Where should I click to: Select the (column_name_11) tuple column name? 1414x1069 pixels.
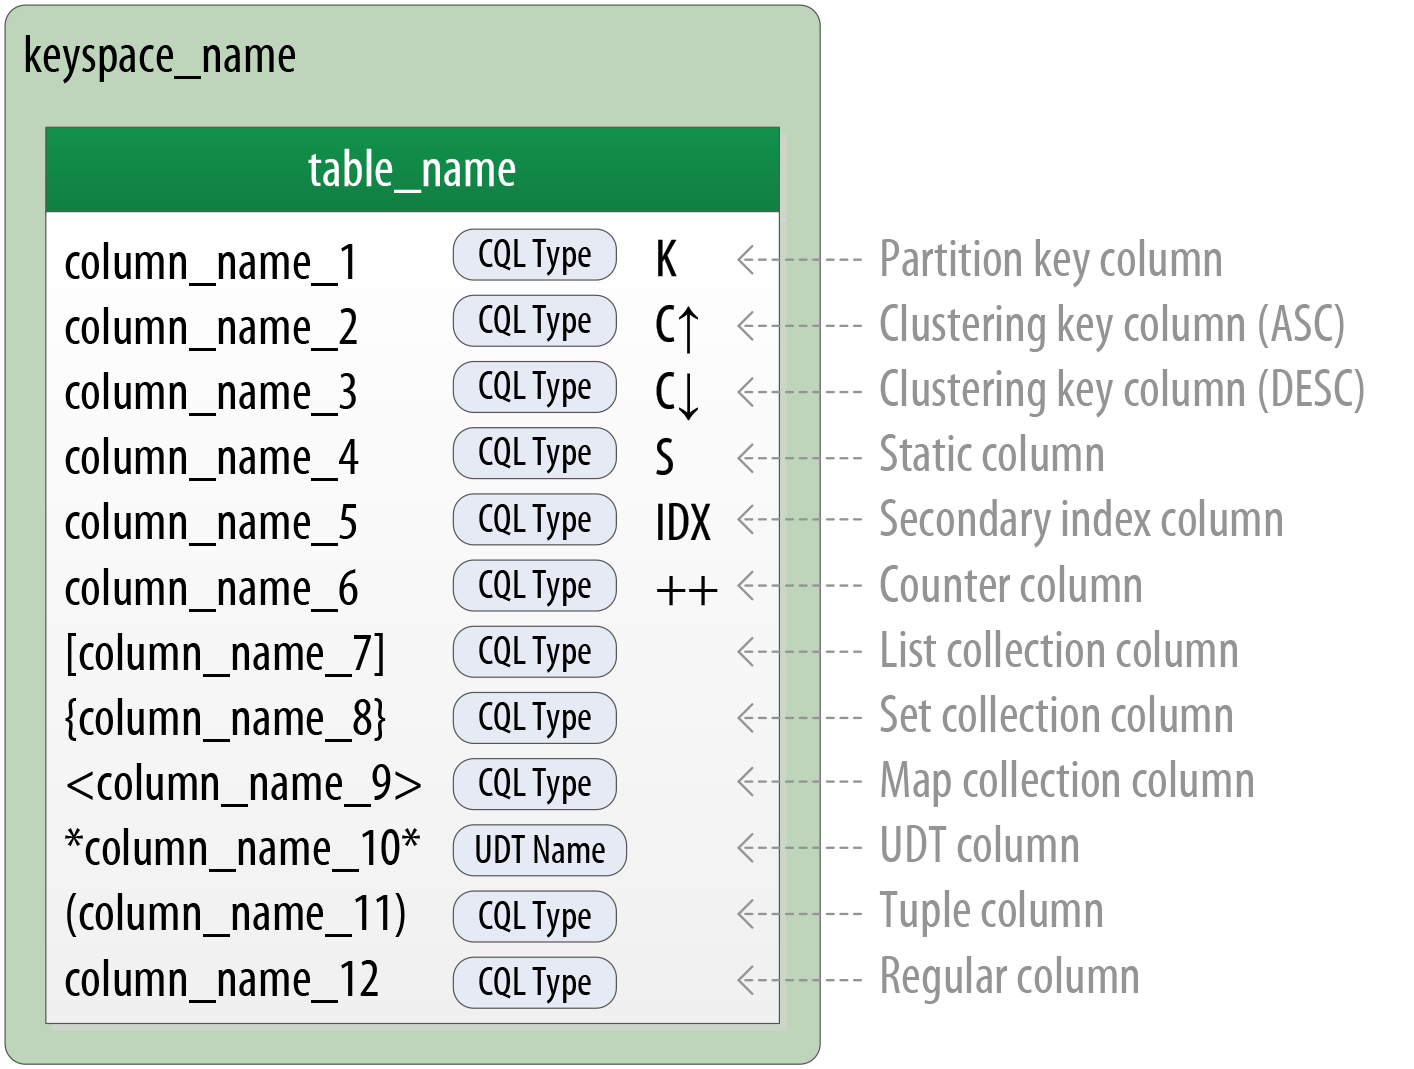click(x=235, y=914)
